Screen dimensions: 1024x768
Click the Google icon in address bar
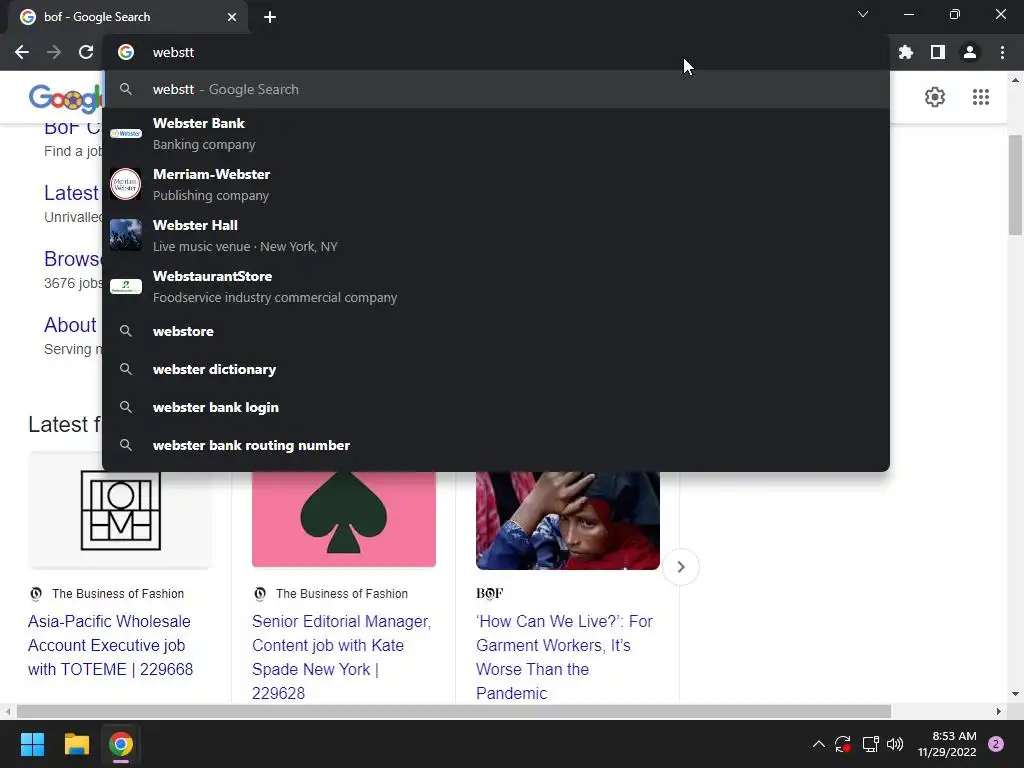tap(125, 52)
